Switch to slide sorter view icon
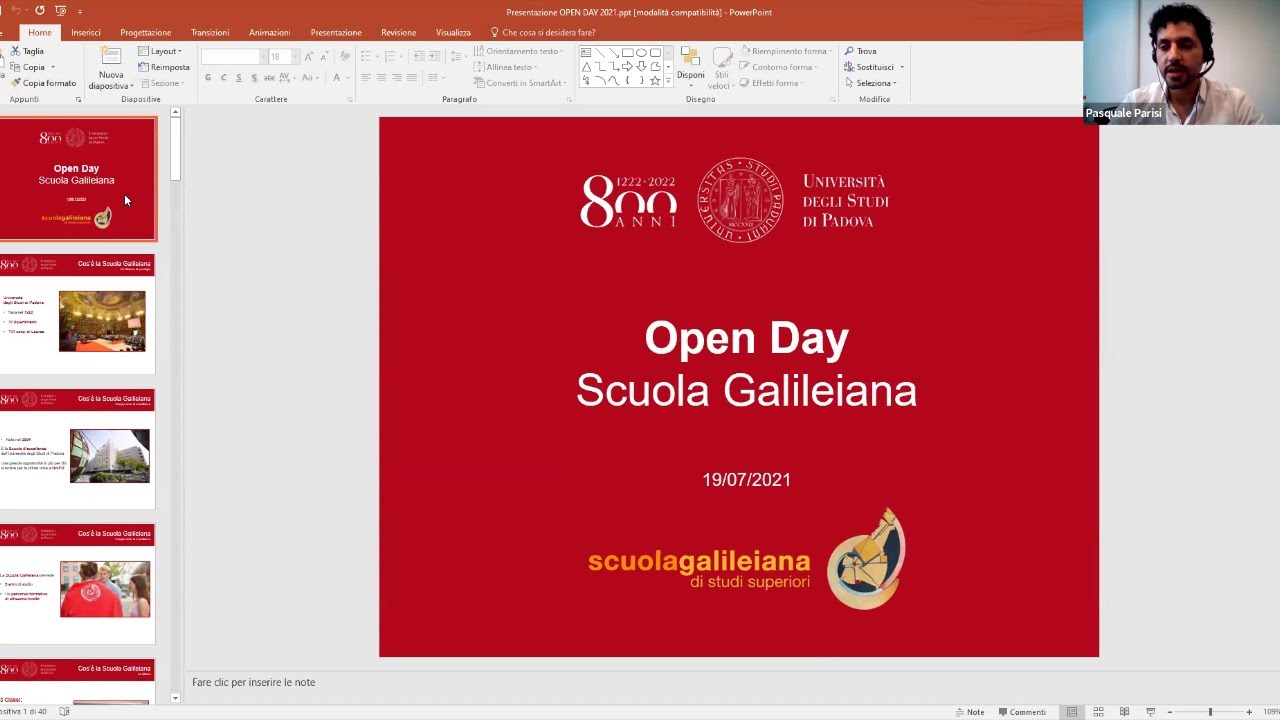Image resolution: width=1280 pixels, height=720 pixels. 1098,712
